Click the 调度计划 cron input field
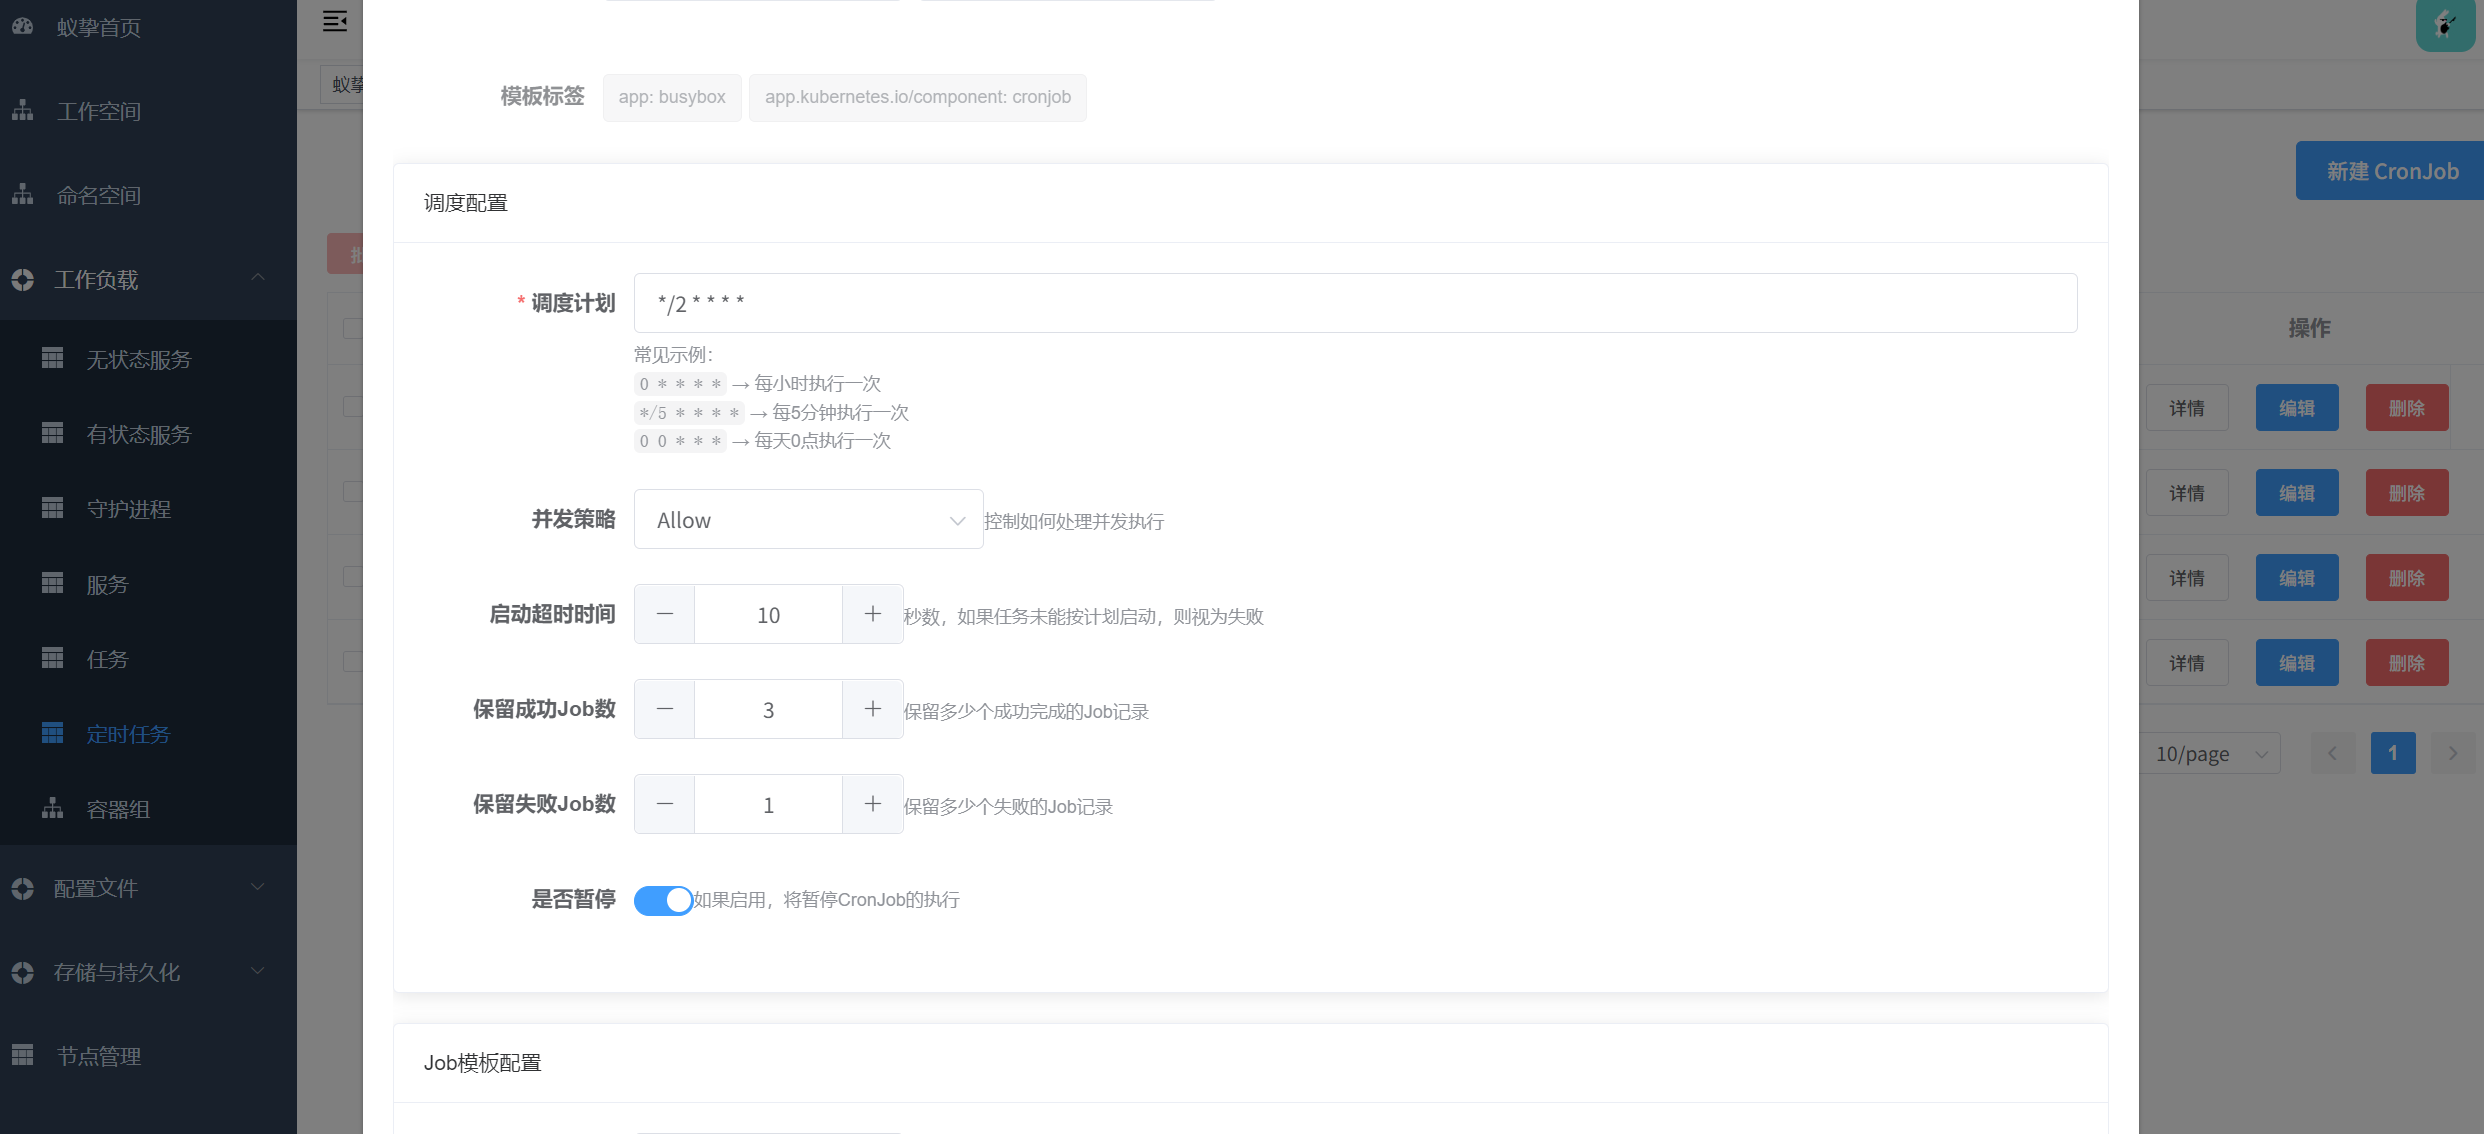This screenshot has height=1134, width=2484. pos(1355,303)
